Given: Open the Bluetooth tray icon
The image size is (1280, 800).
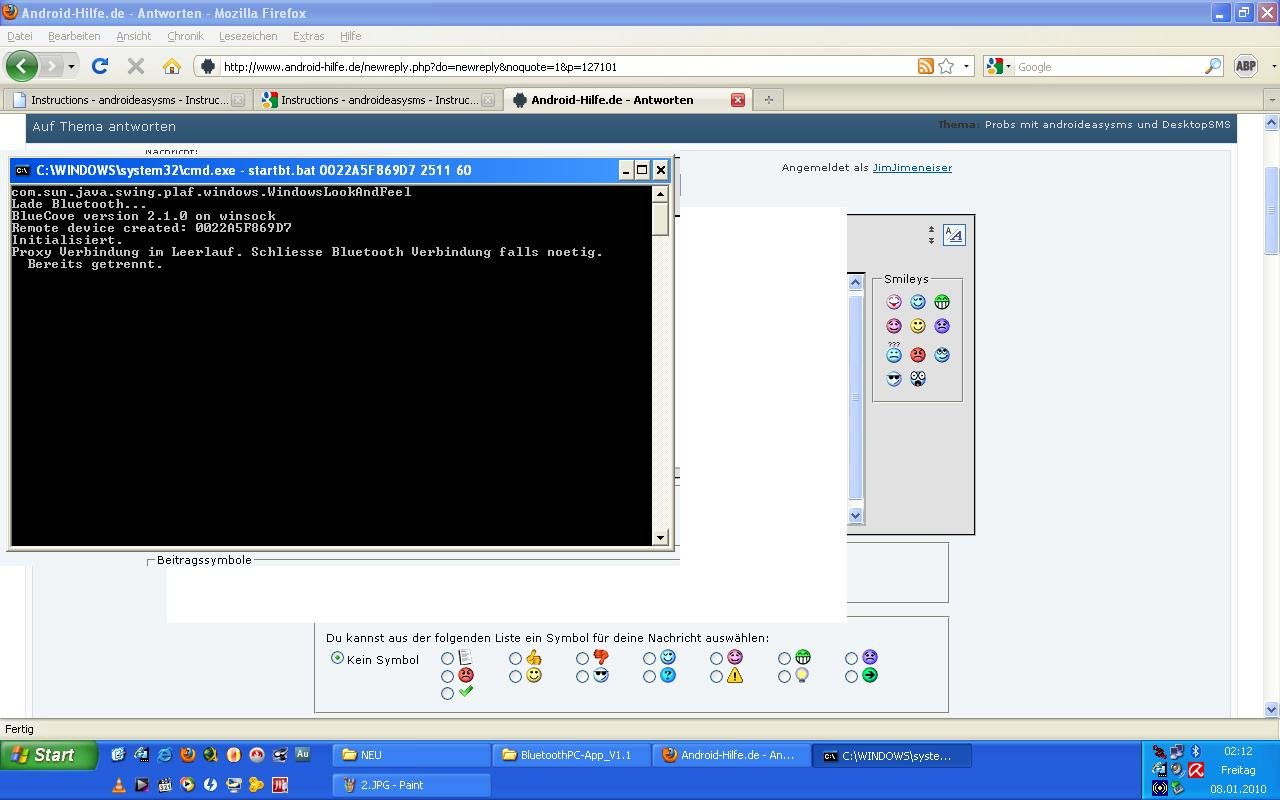Looking at the screenshot, I should (1195, 751).
